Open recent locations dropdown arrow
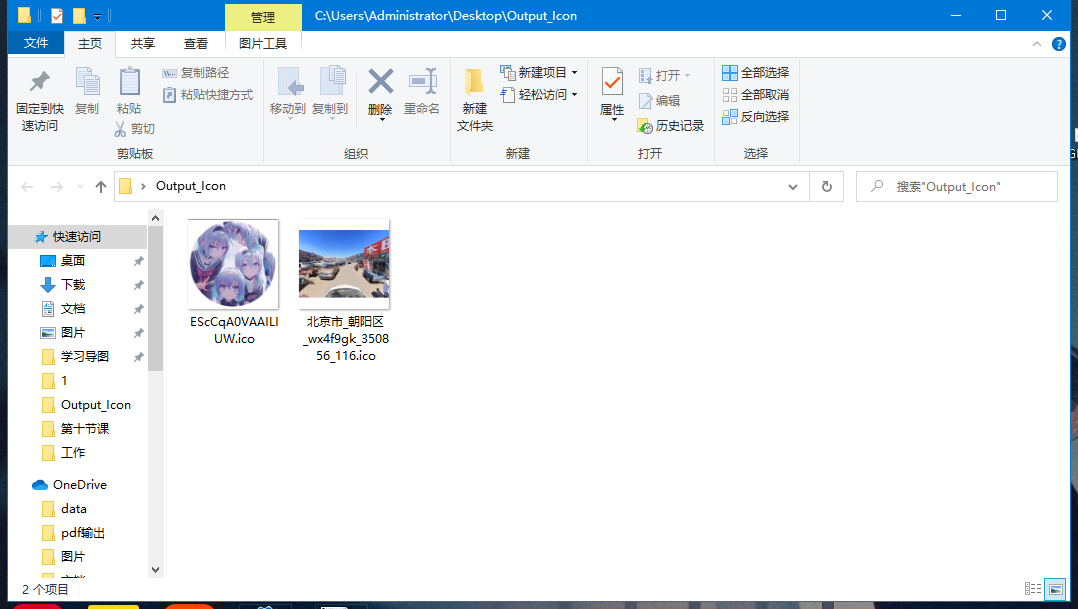1078x609 pixels. click(x=80, y=186)
